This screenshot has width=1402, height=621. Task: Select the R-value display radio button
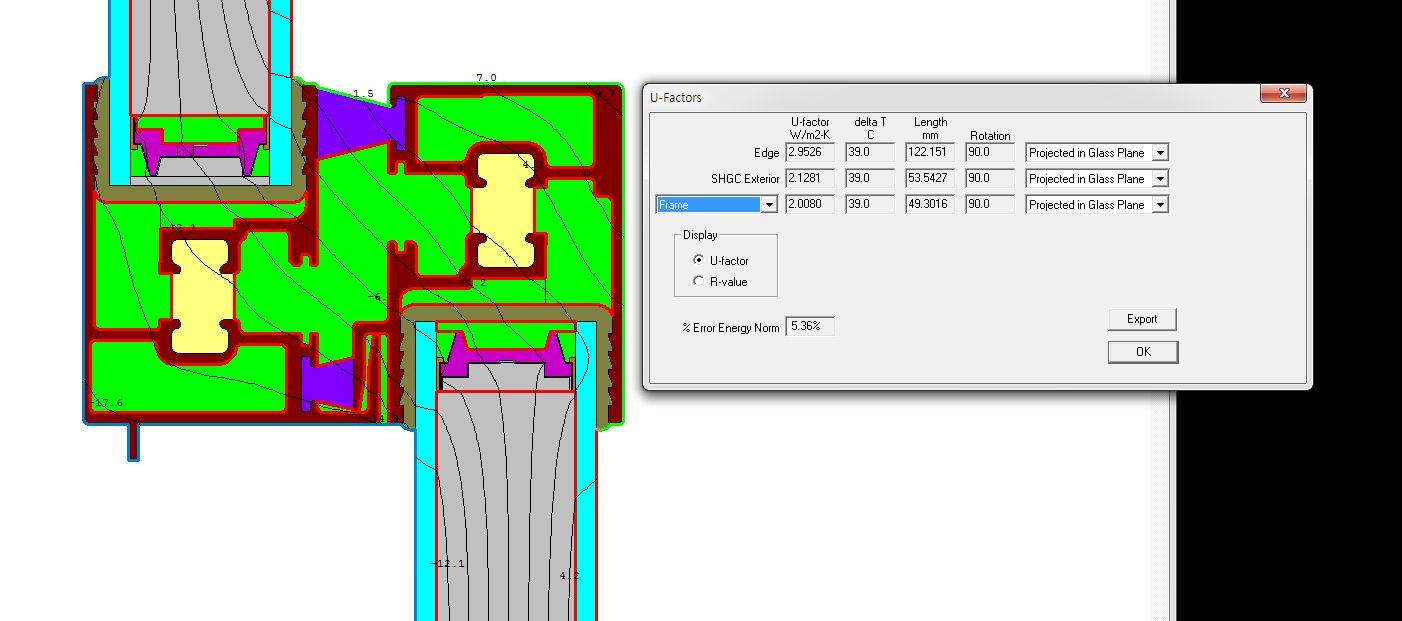[x=698, y=282]
